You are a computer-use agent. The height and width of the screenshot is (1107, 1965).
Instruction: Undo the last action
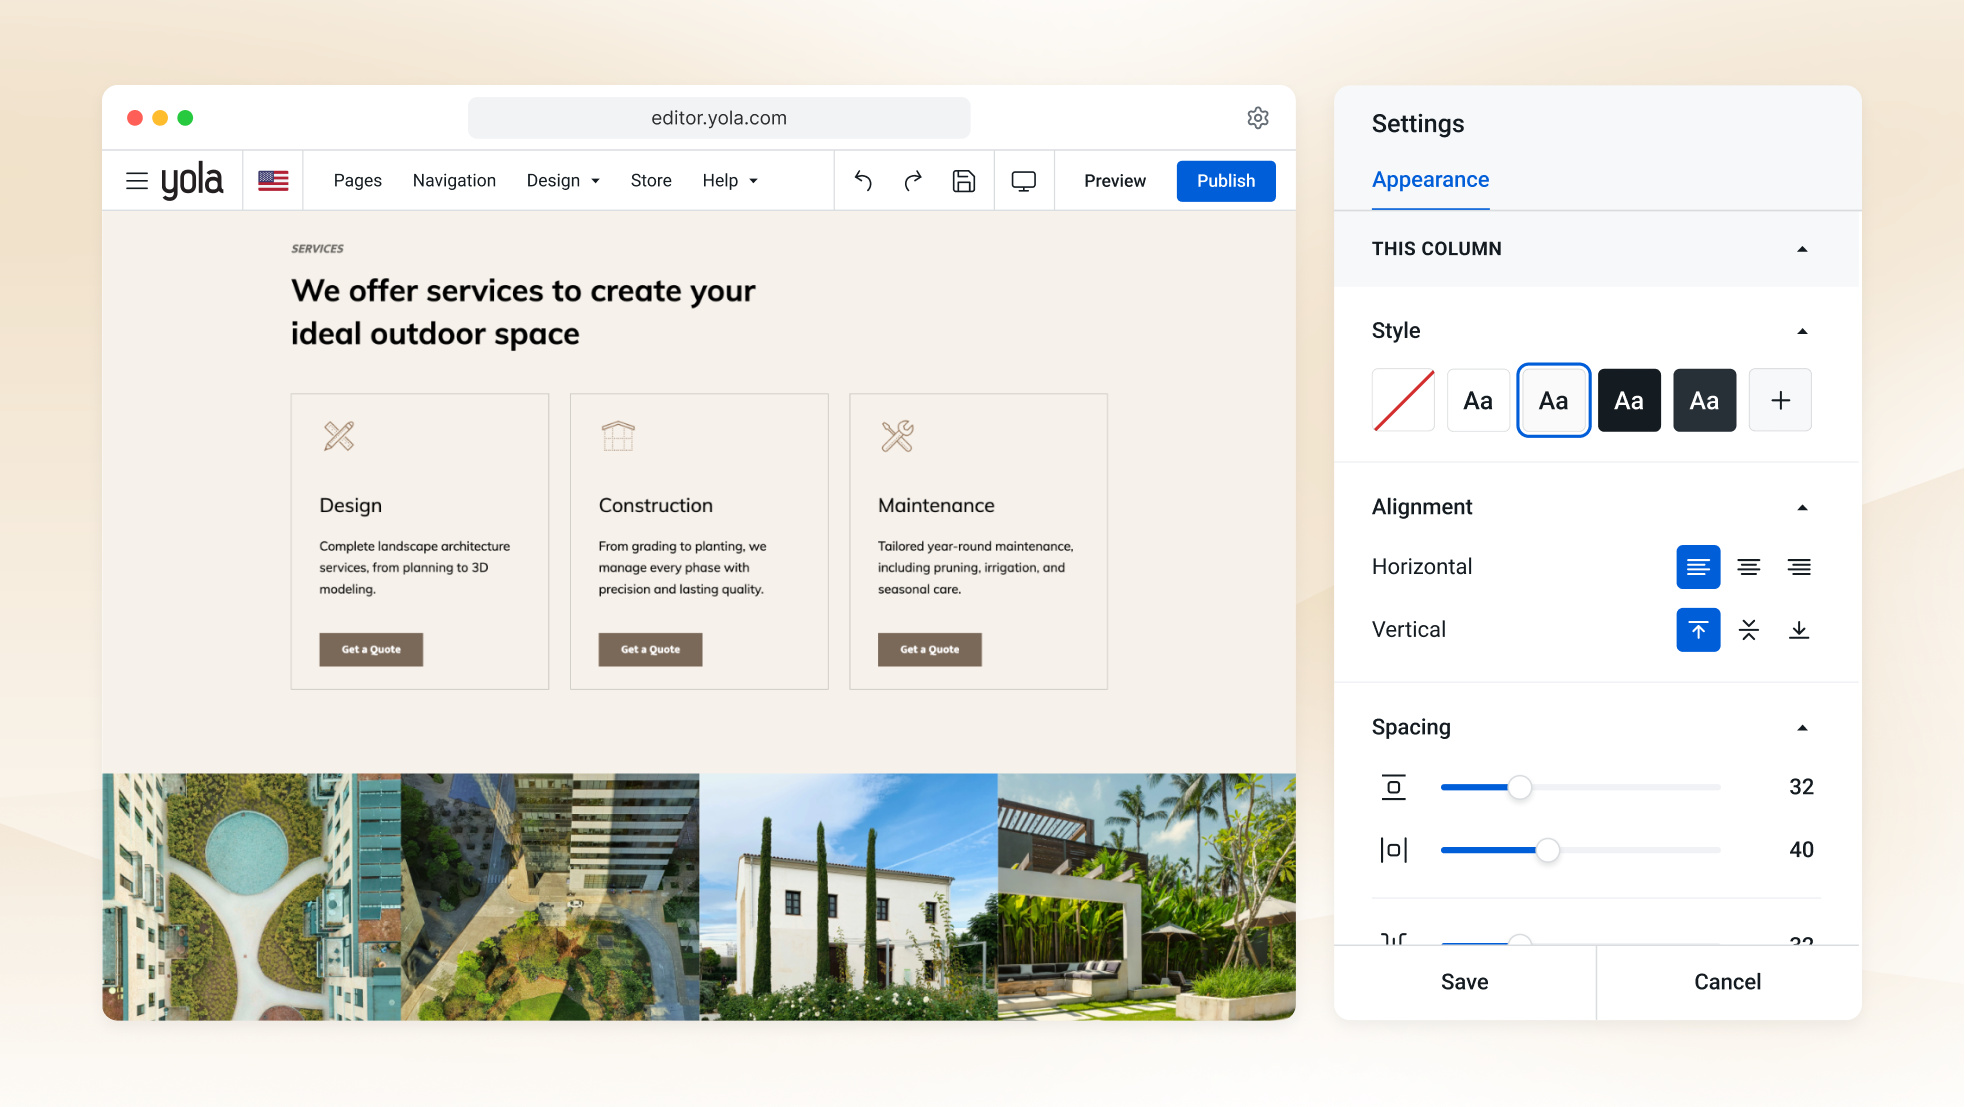pos(863,181)
